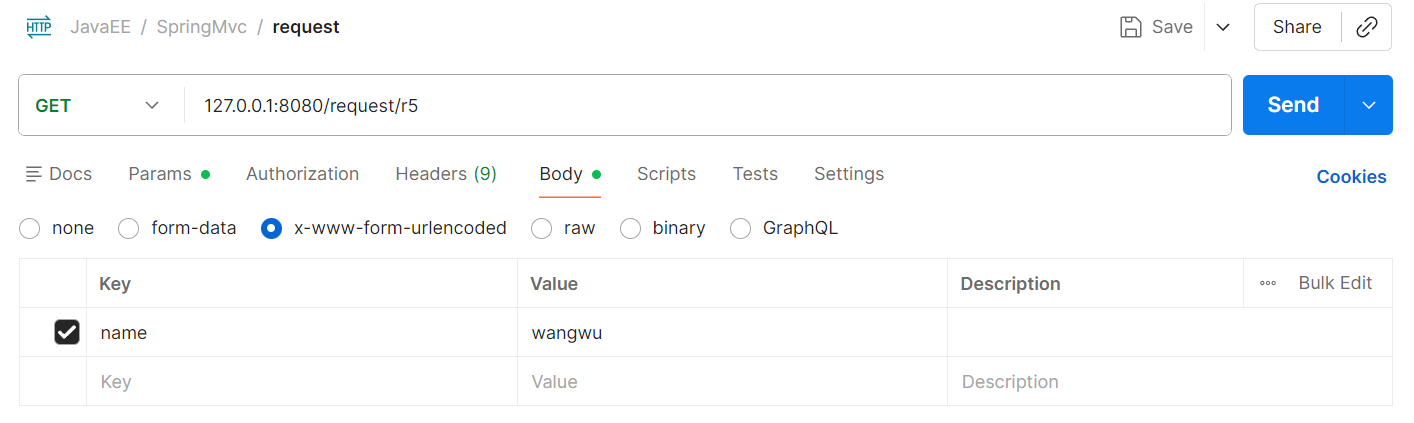Select the none body type
The image size is (1414, 423).
(30, 228)
